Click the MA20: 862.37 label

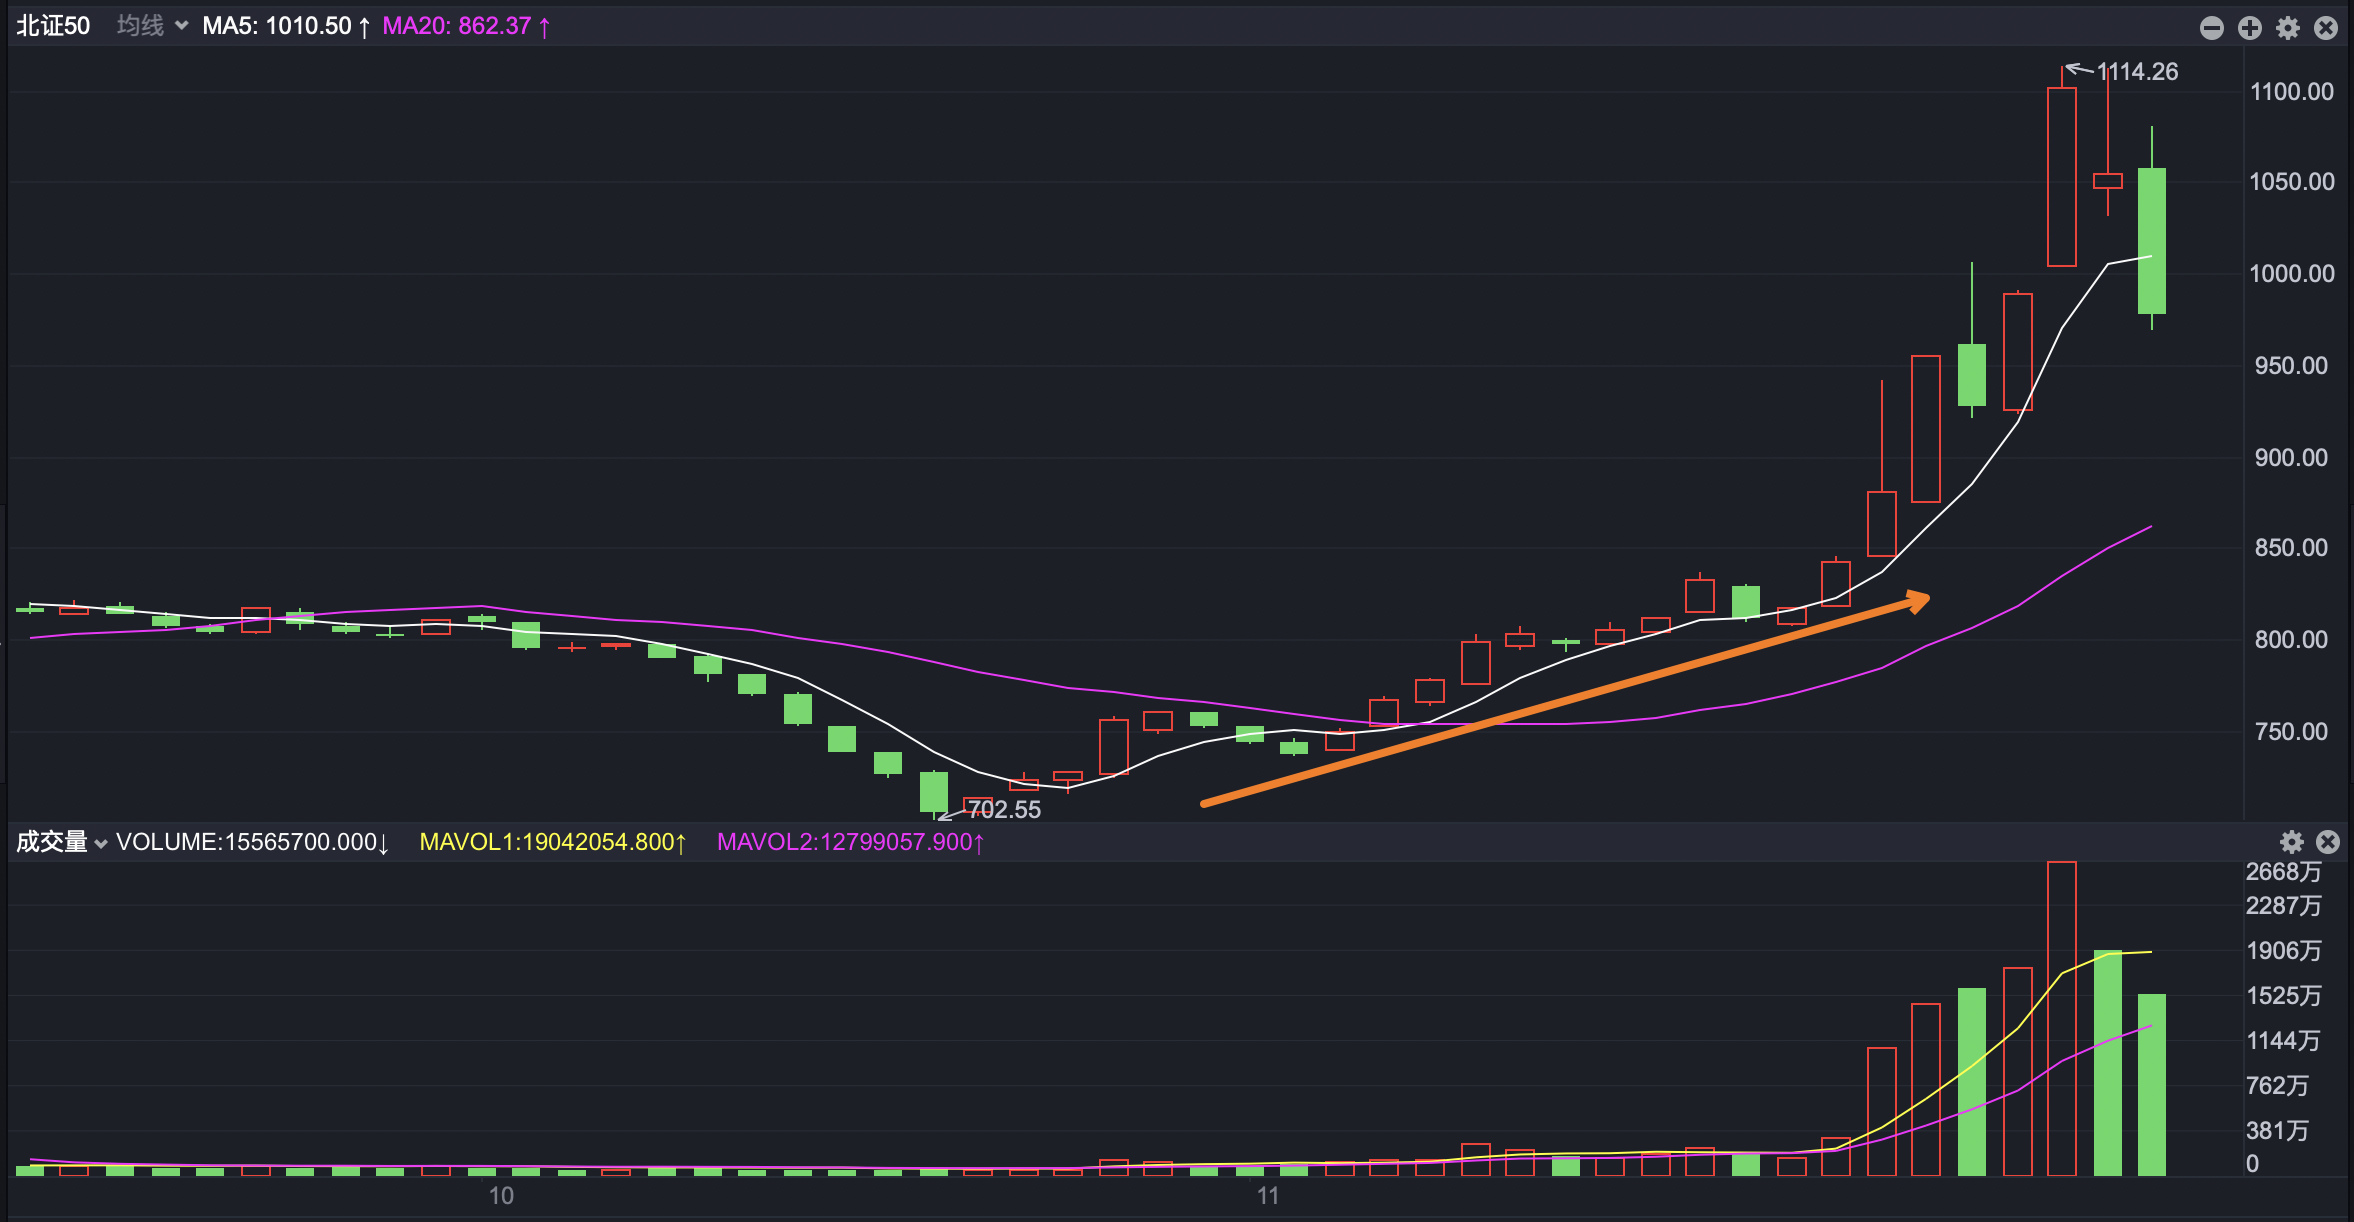point(466,26)
